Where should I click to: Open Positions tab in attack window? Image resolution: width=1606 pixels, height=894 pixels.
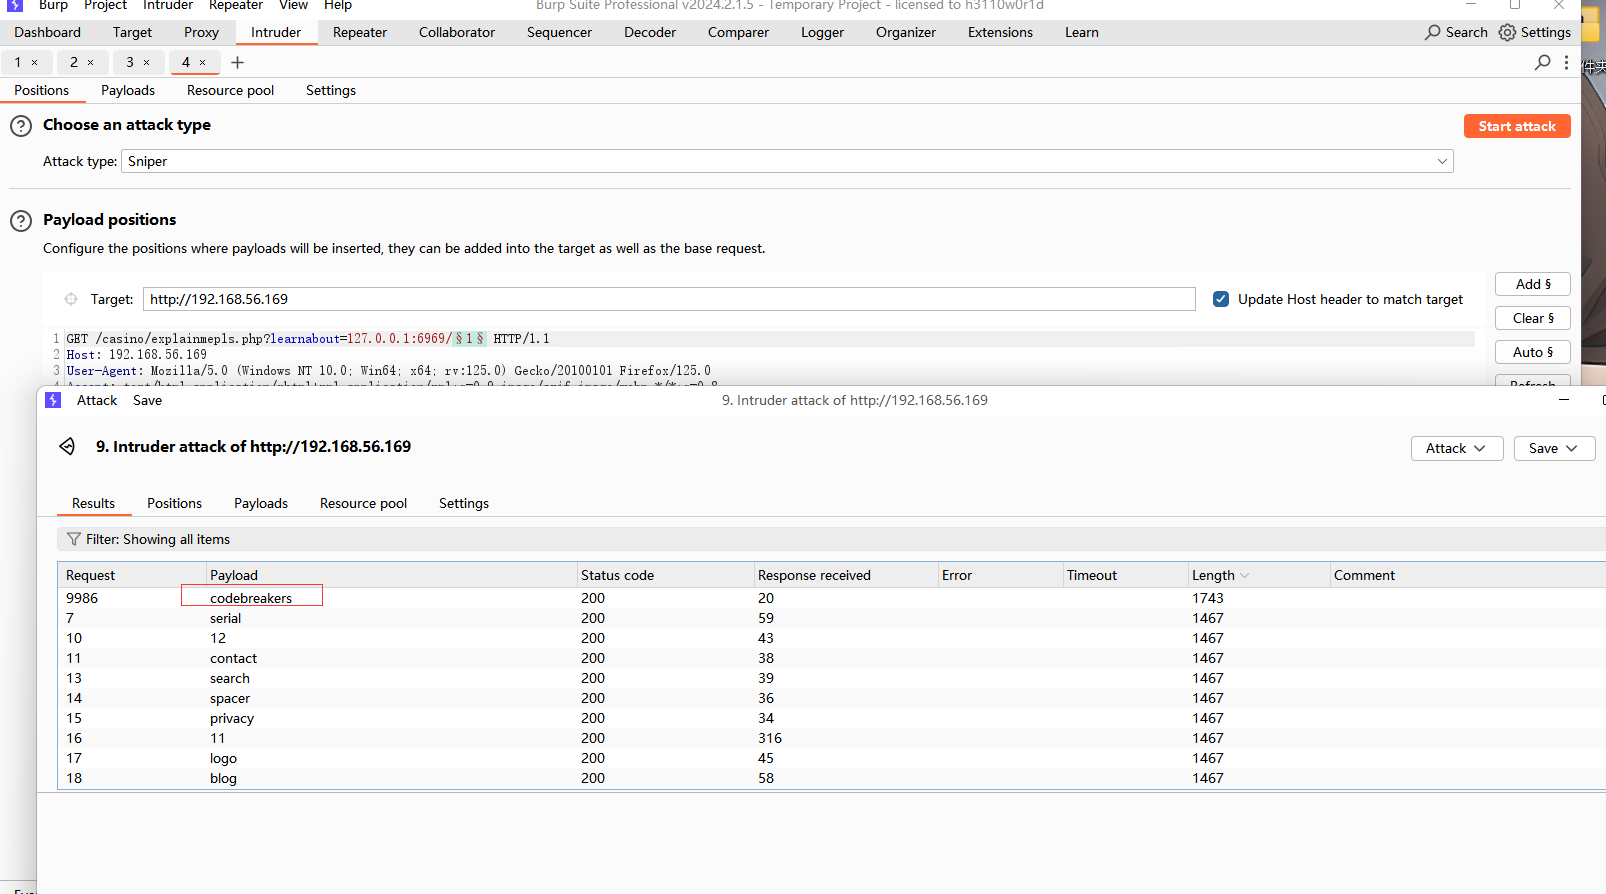pos(174,503)
